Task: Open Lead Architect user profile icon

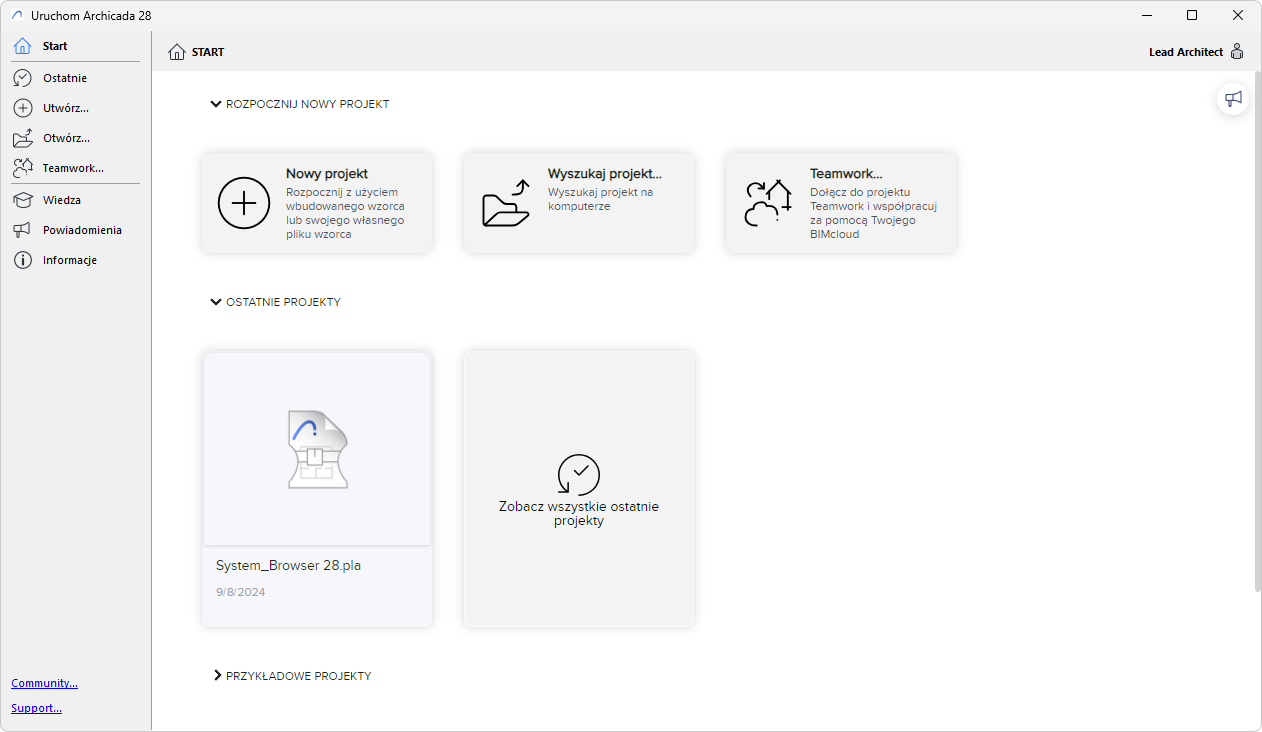Action: [x=1237, y=52]
